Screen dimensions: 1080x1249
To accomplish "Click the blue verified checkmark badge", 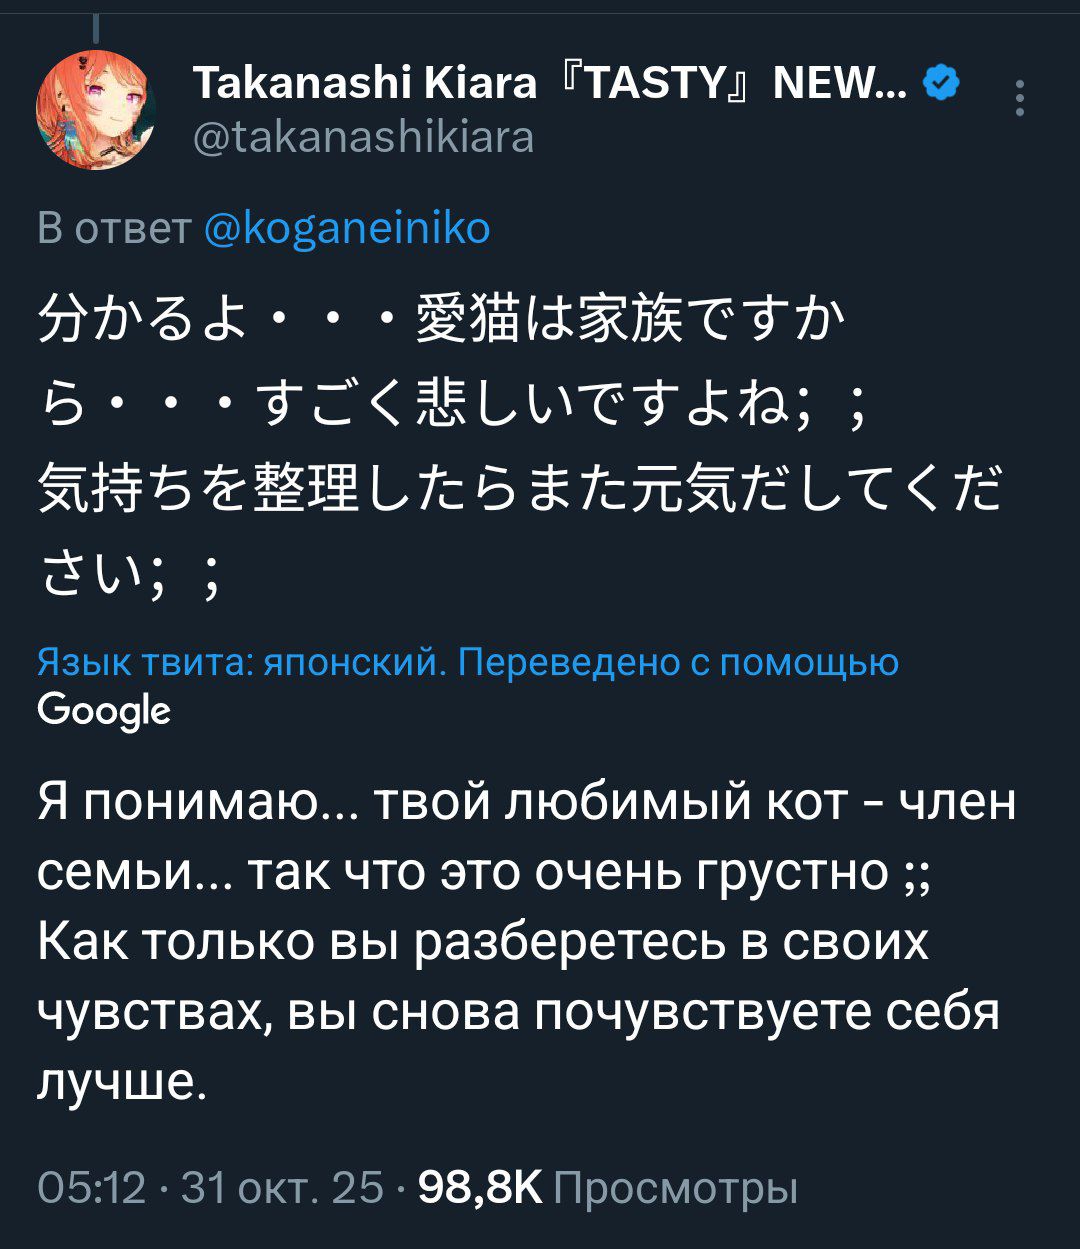I will pos(941,83).
